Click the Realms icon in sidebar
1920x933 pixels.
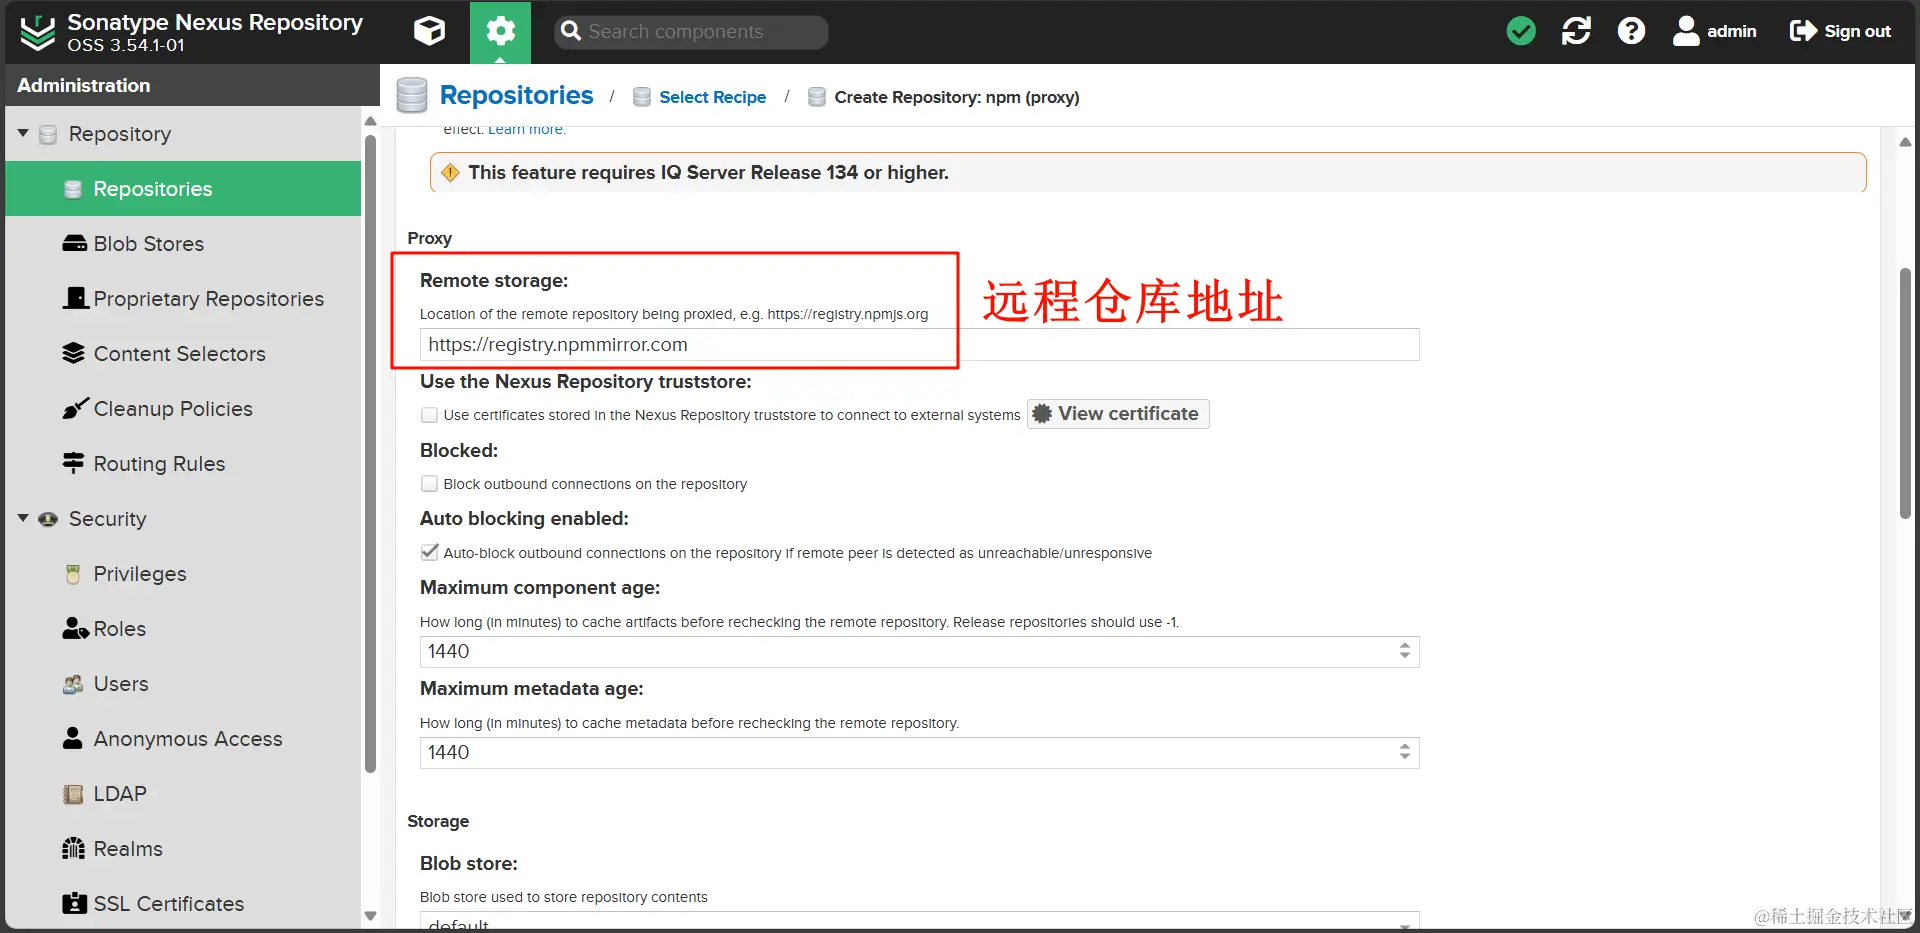(73, 849)
